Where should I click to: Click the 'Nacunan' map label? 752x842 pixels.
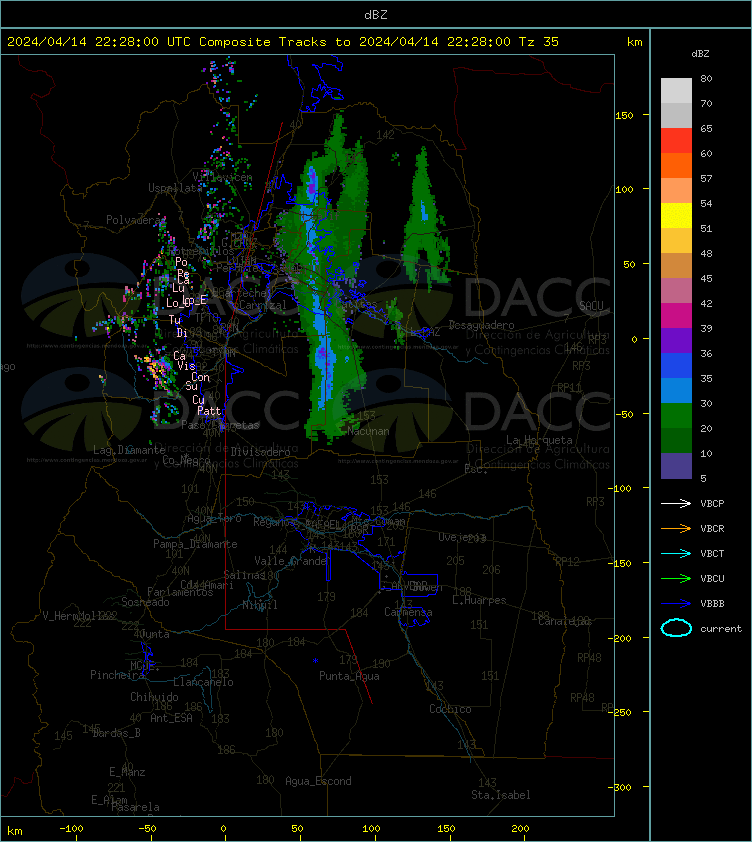tap(368, 431)
